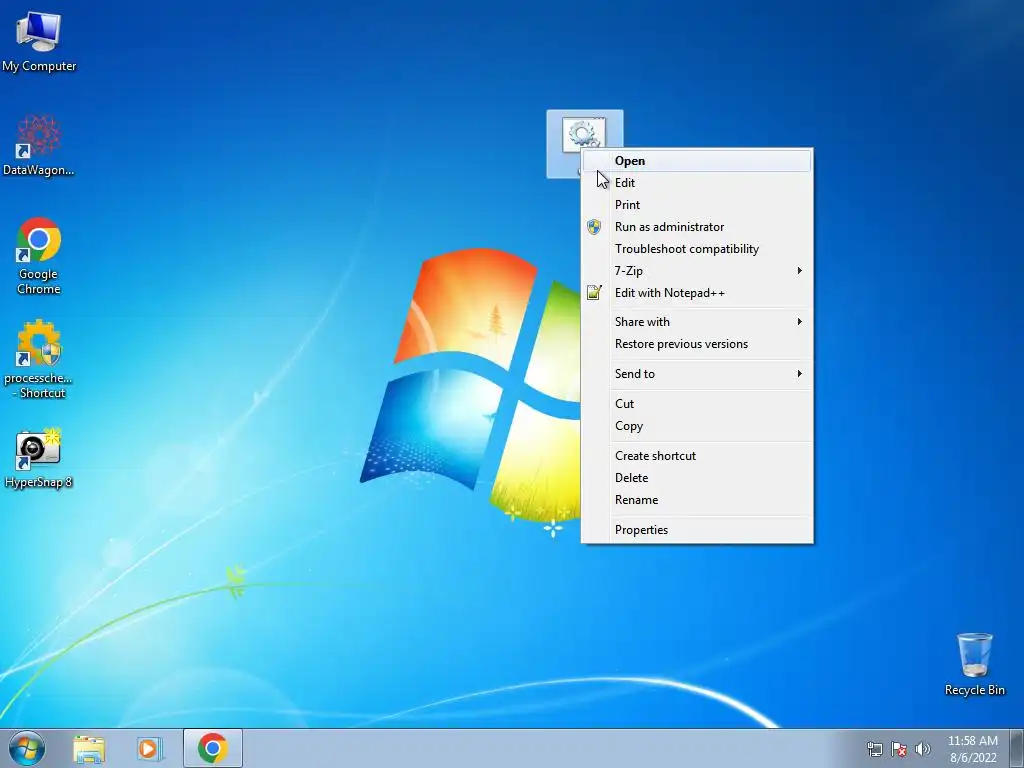Select the processsche... - Shortcut desktop icon
Screen dimensions: 1024x768
pyautogui.click(x=39, y=359)
